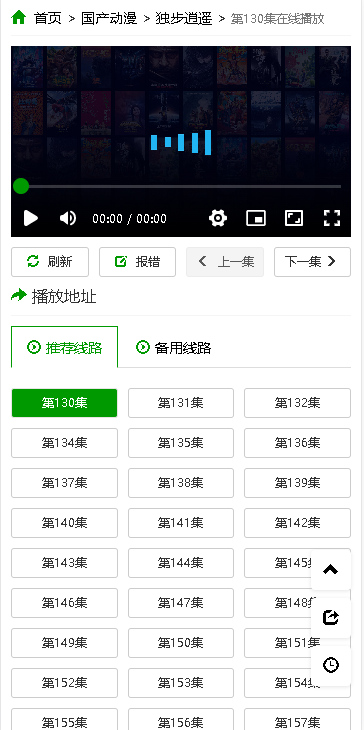Viewport: 364px width, 730px height.
Task: Click the video progress bar handle
Action: [20, 186]
